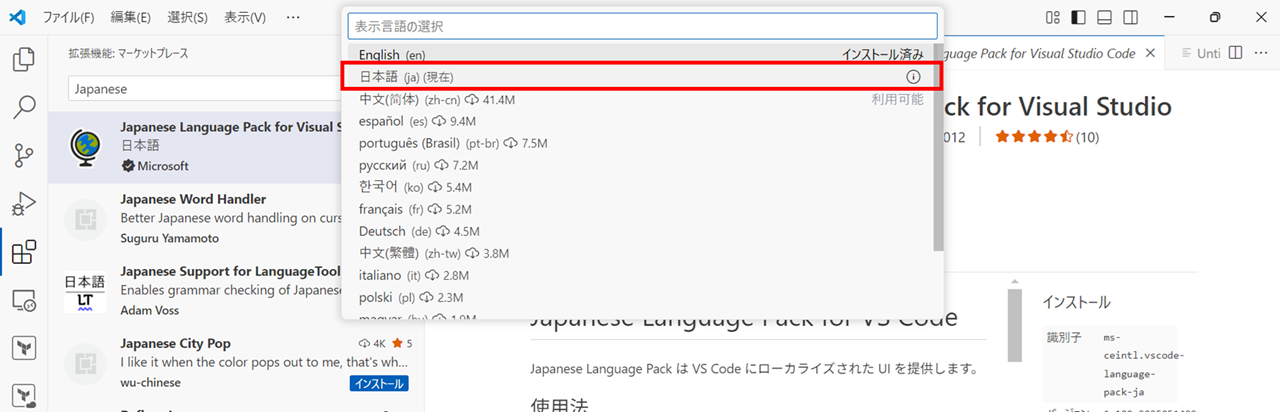1280x412 pixels.
Task: Click the download icon beside Deutsch
Action: pos(444,231)
